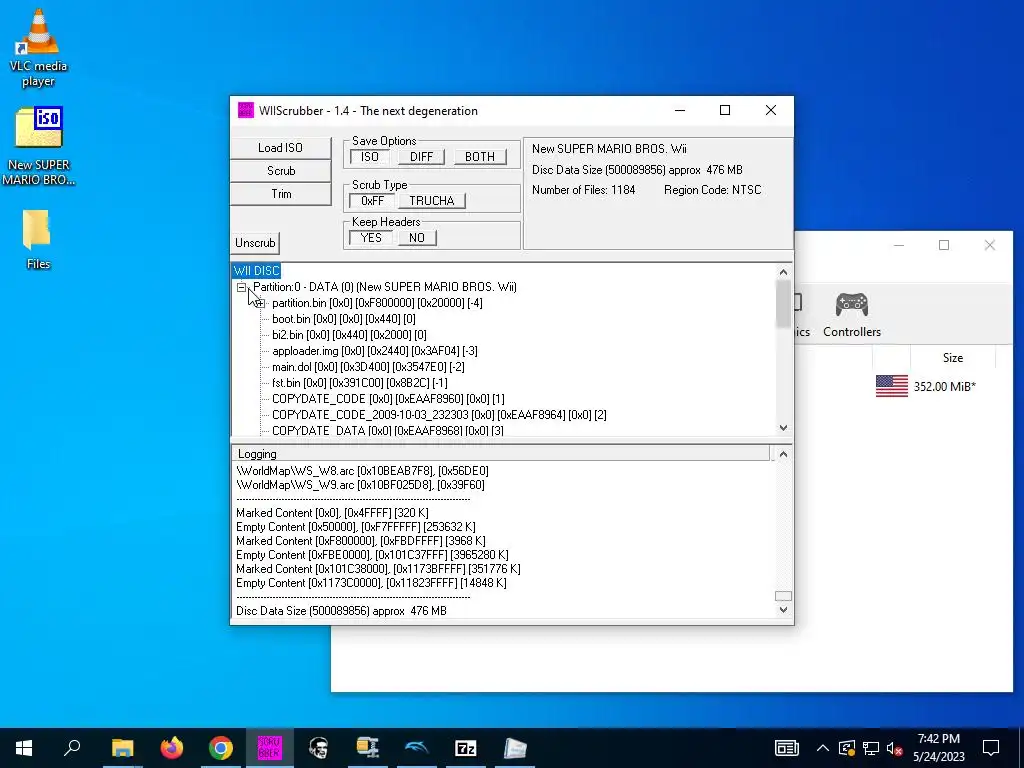
Task: Select boot.bin in the file tree
Action: 344,319
